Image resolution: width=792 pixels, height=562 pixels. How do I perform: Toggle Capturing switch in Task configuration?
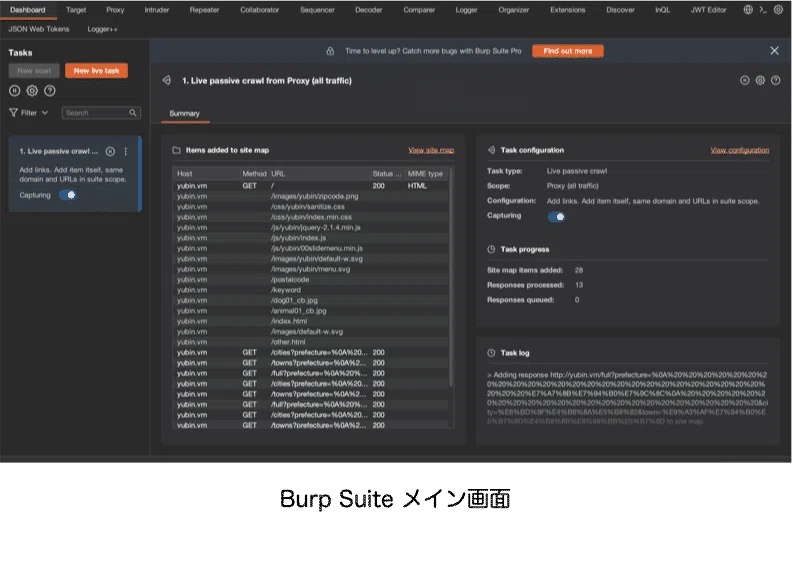(556, 217)
